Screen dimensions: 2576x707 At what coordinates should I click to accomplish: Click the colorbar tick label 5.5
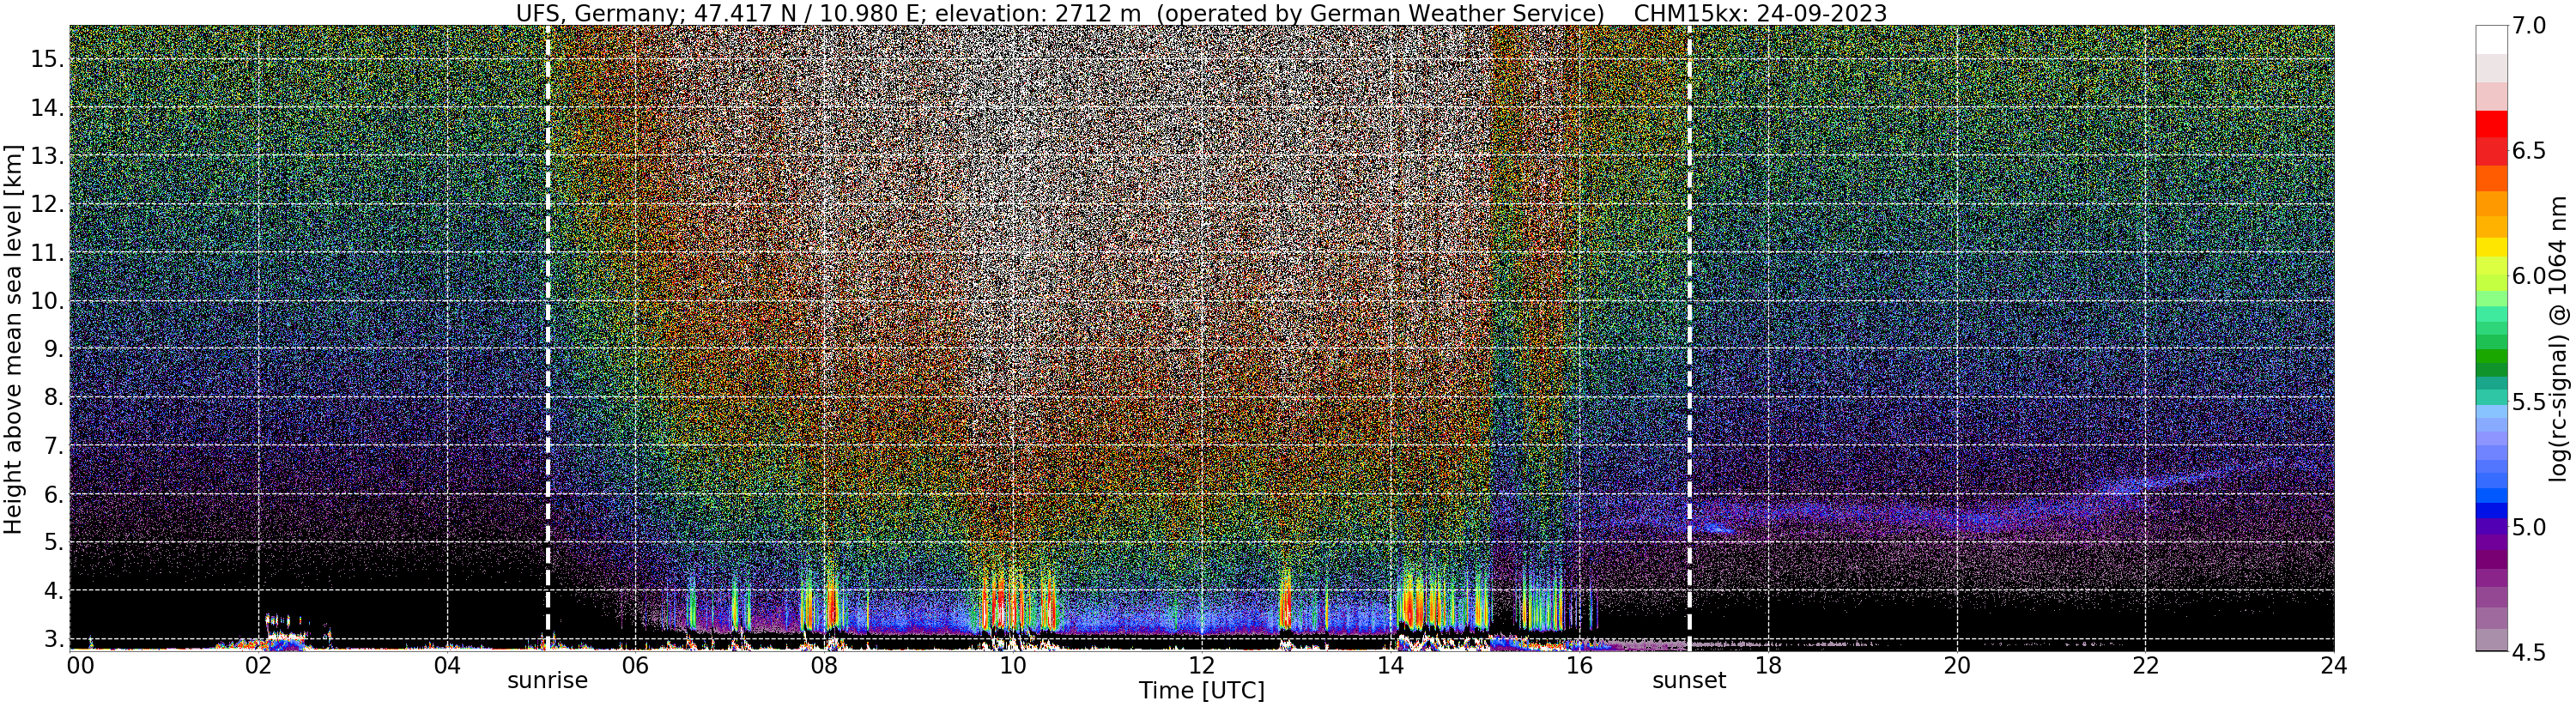(x=2528, y=402)
